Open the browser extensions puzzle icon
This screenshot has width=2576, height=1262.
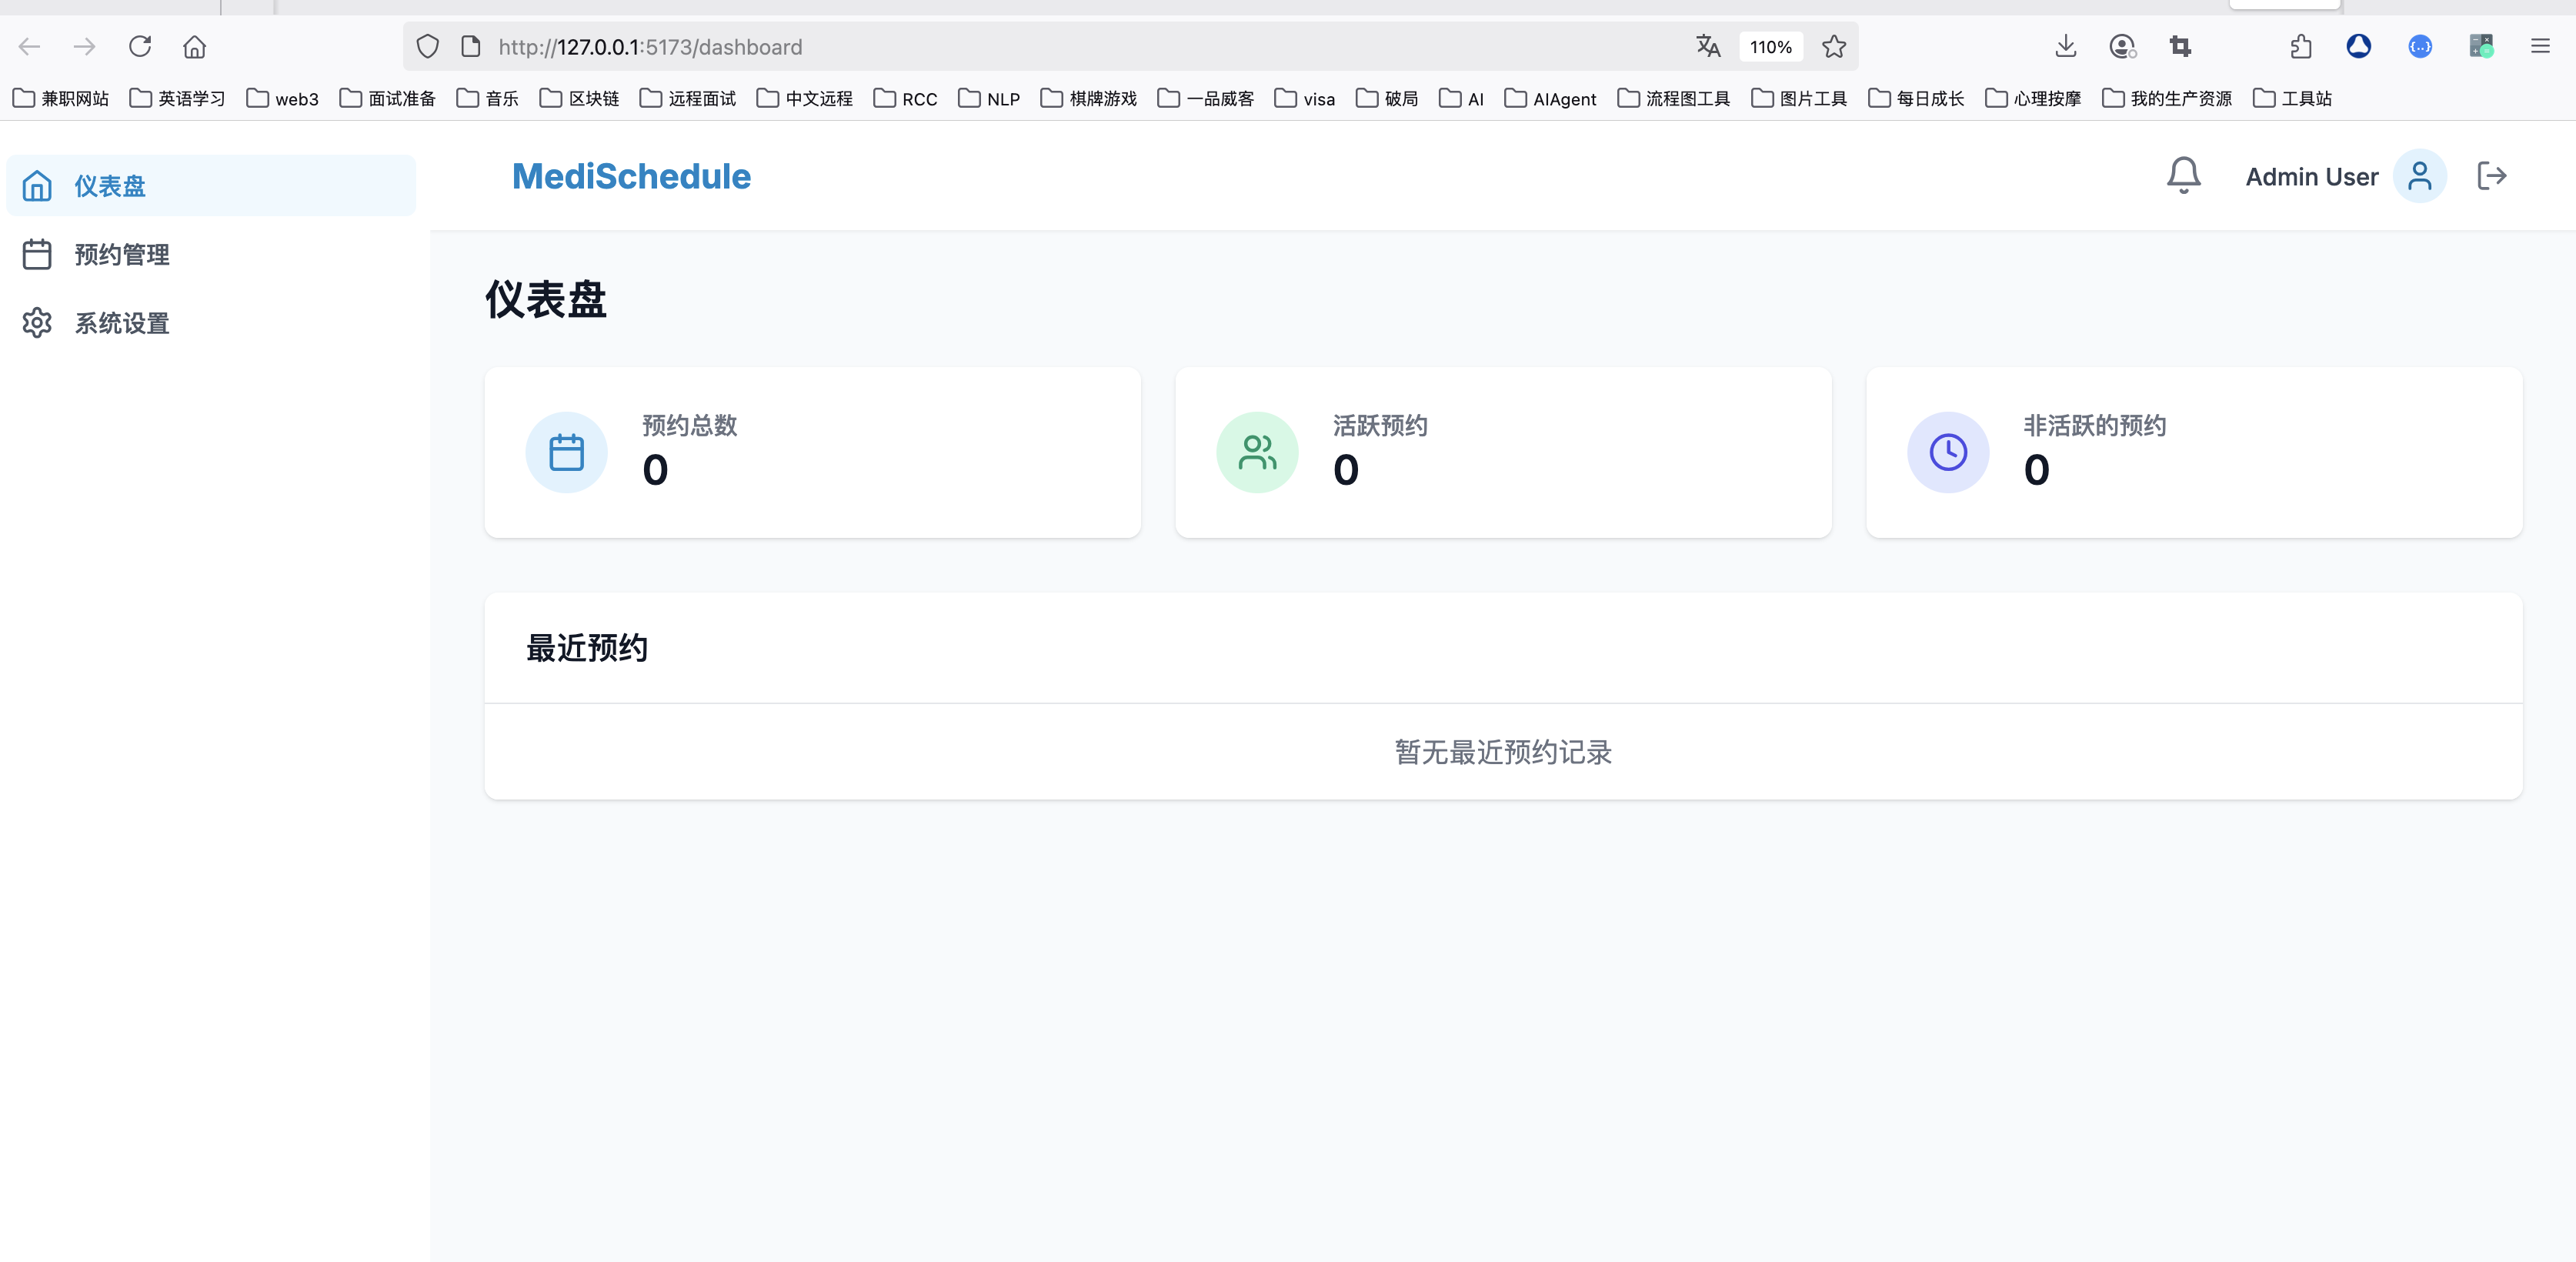[x=2300, y=46]
